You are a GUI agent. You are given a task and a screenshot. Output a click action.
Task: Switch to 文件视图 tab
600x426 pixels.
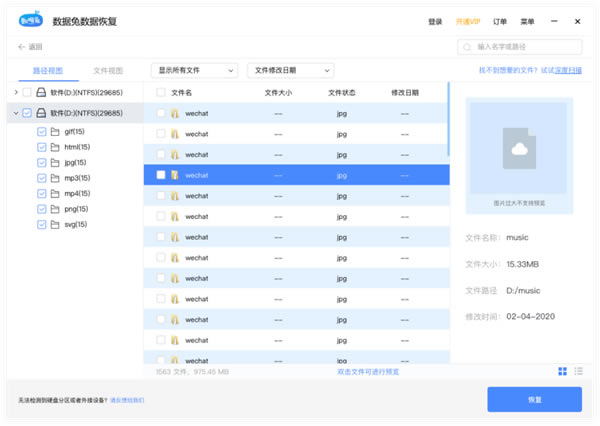pyautogui.click(x=108, y=71)
